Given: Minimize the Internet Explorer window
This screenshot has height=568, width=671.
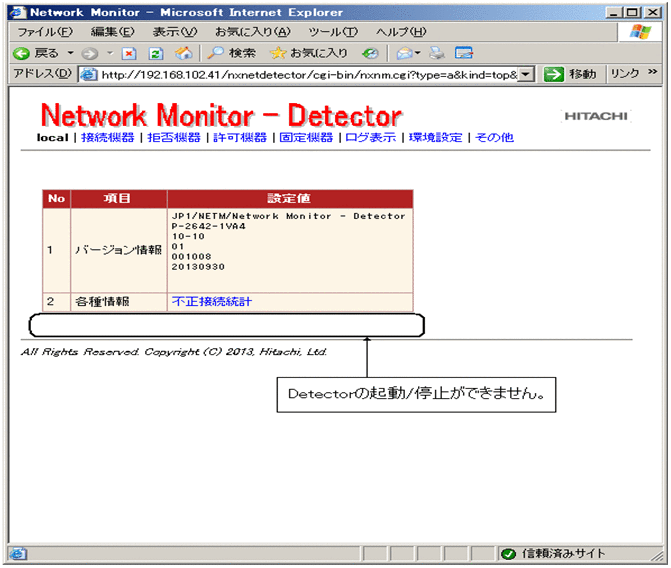Looking at the screenshot, I should coord(614,12).
